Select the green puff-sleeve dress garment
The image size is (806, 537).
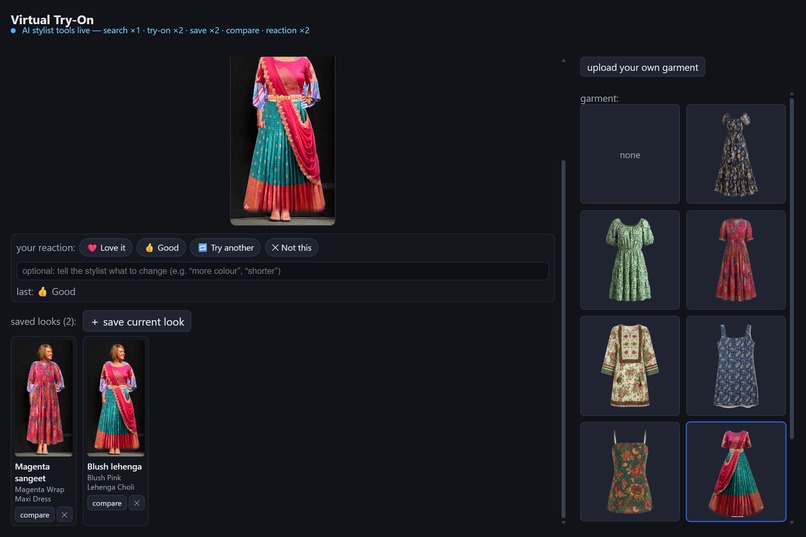[x=630, y=260]
